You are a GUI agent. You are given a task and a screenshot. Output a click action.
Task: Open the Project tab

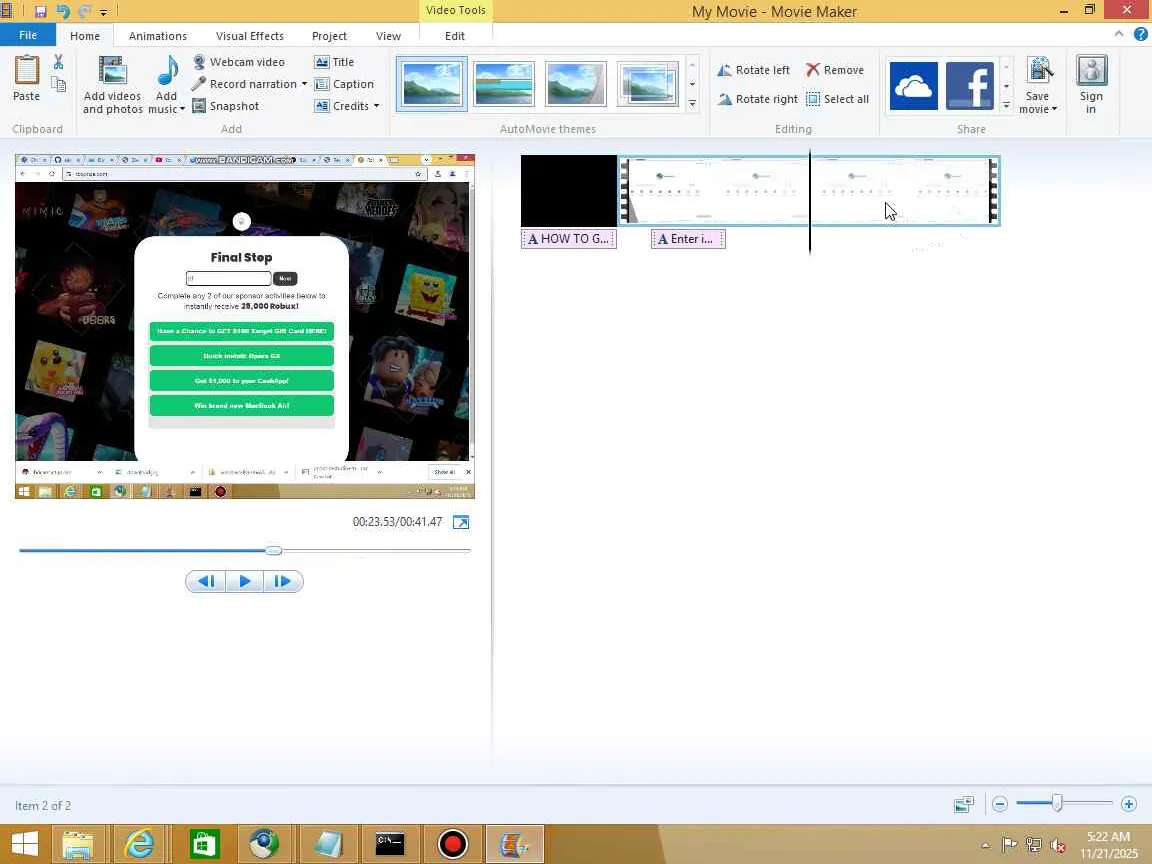click(328, 36)
